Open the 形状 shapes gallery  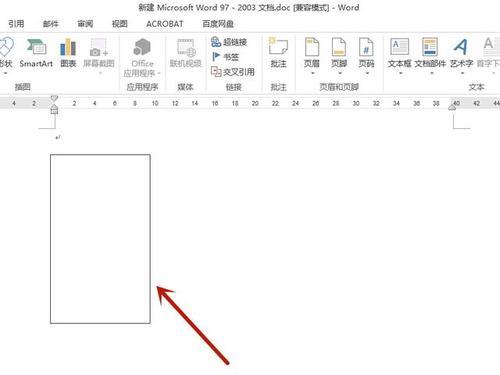[5, 53]
